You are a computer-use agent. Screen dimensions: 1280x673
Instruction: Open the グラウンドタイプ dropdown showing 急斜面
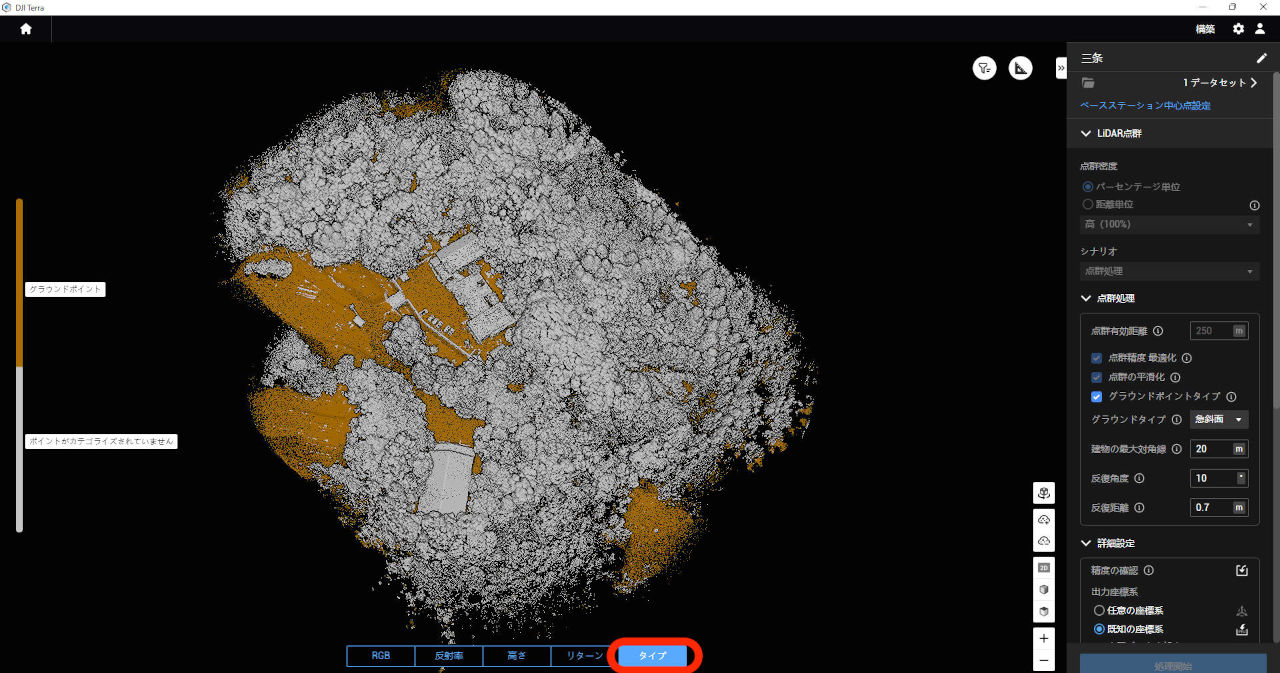(1219, 420)
